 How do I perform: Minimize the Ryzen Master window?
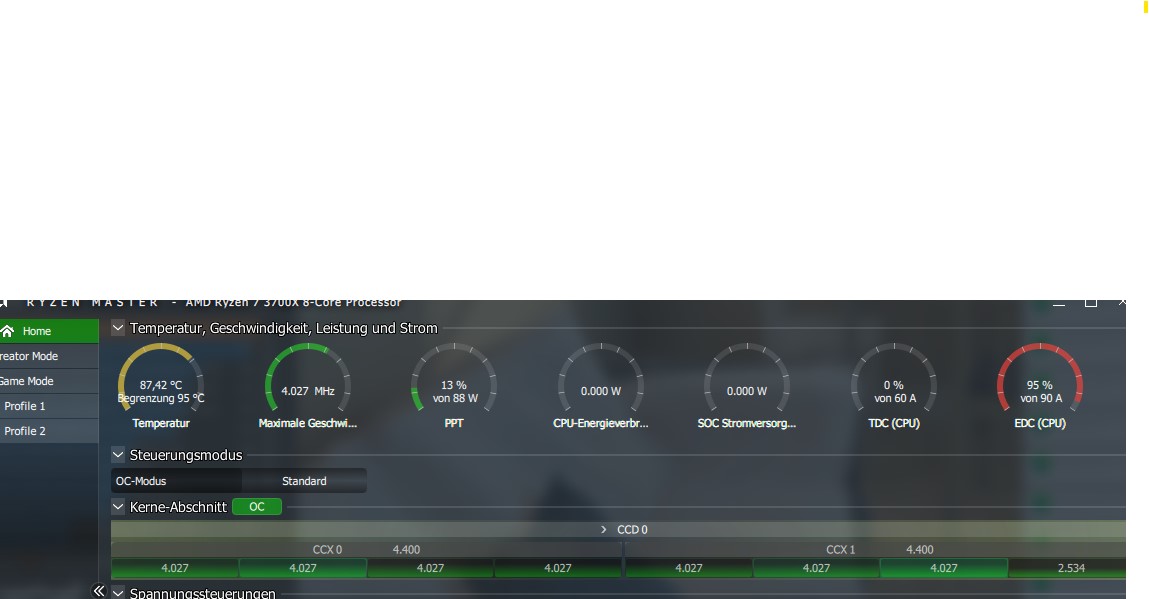pyautogui.click(x=1059, y=303)
